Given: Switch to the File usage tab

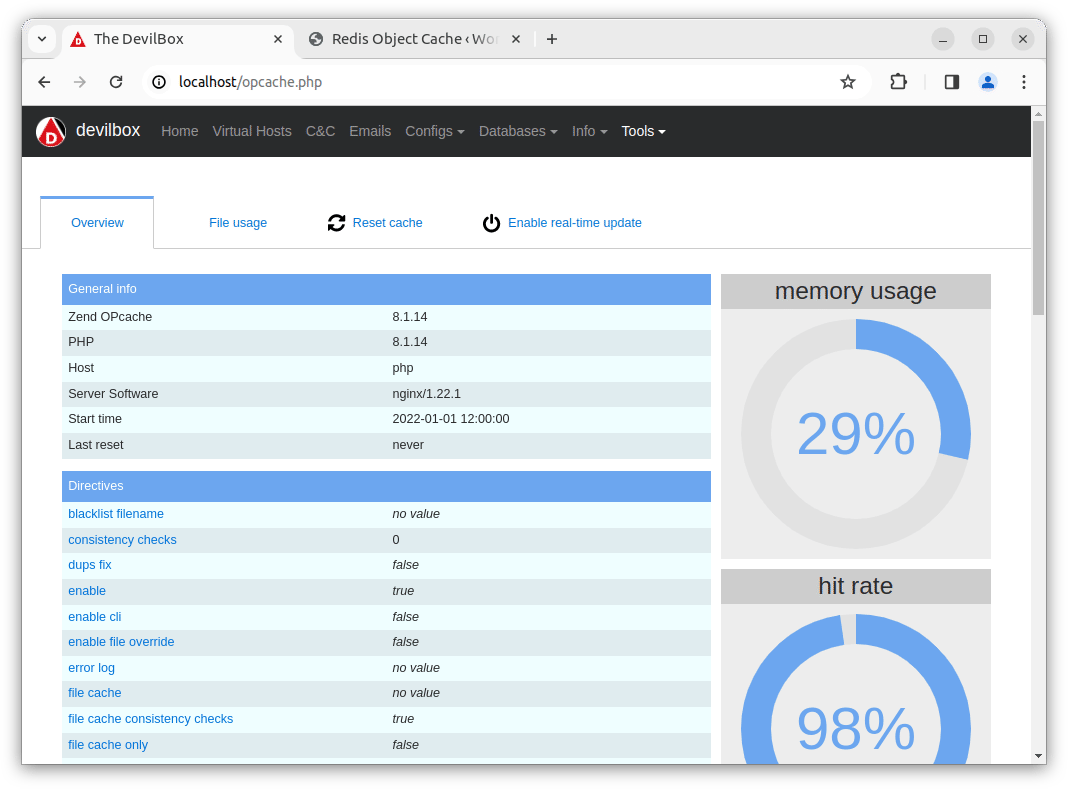Looking at the screenshot, I should [x=238, y=223].
